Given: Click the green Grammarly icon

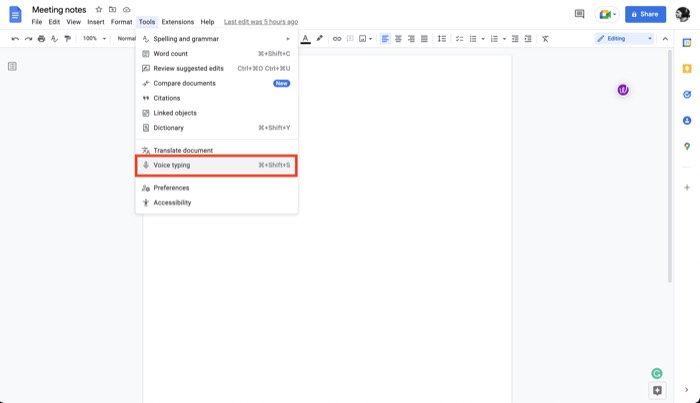Looking at the screenshot, I should [x=657, y=373].
